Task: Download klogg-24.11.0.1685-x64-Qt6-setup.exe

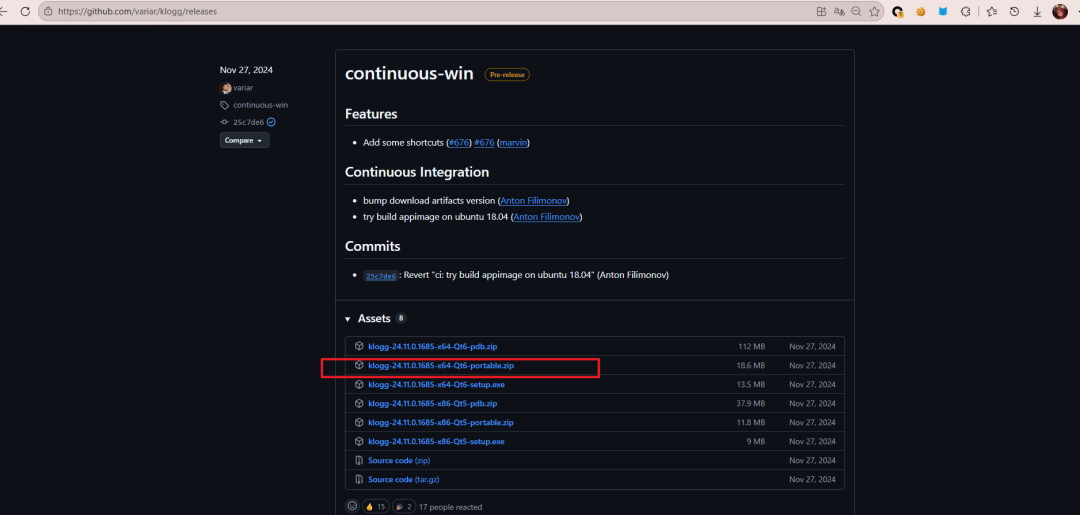Action: tap(436, 384)
